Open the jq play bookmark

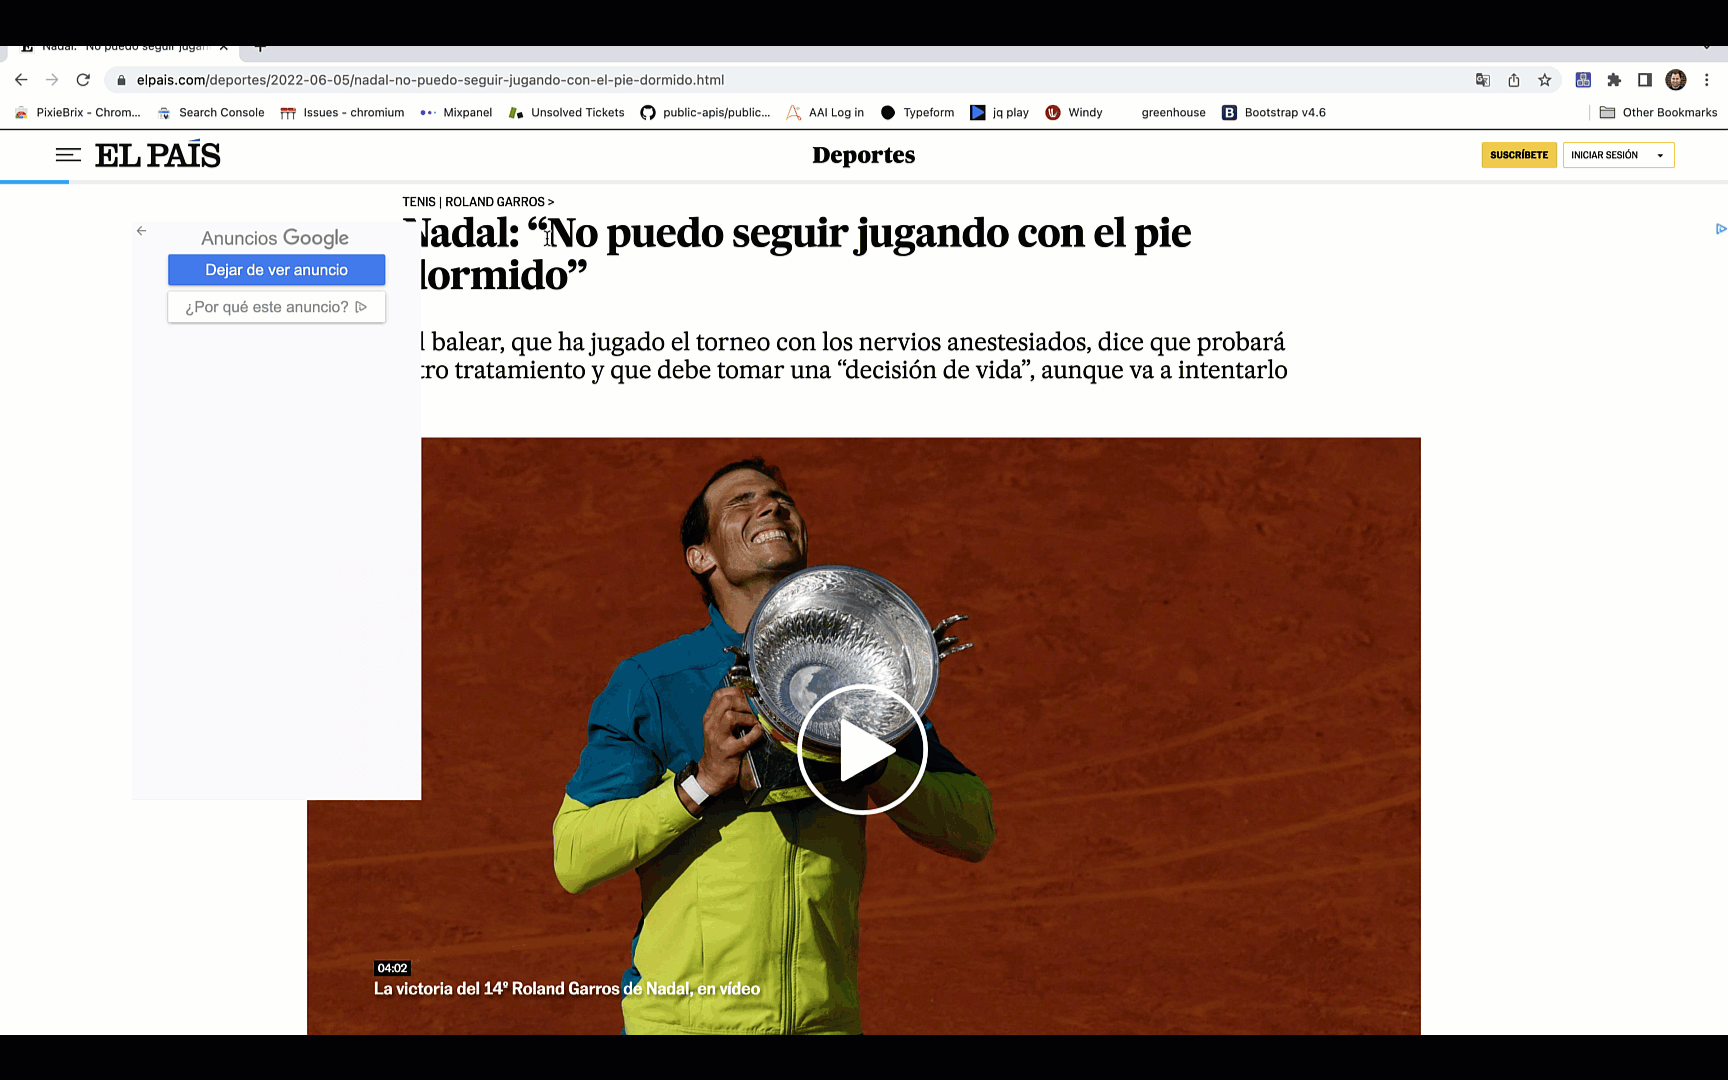tap(1000, 113)
